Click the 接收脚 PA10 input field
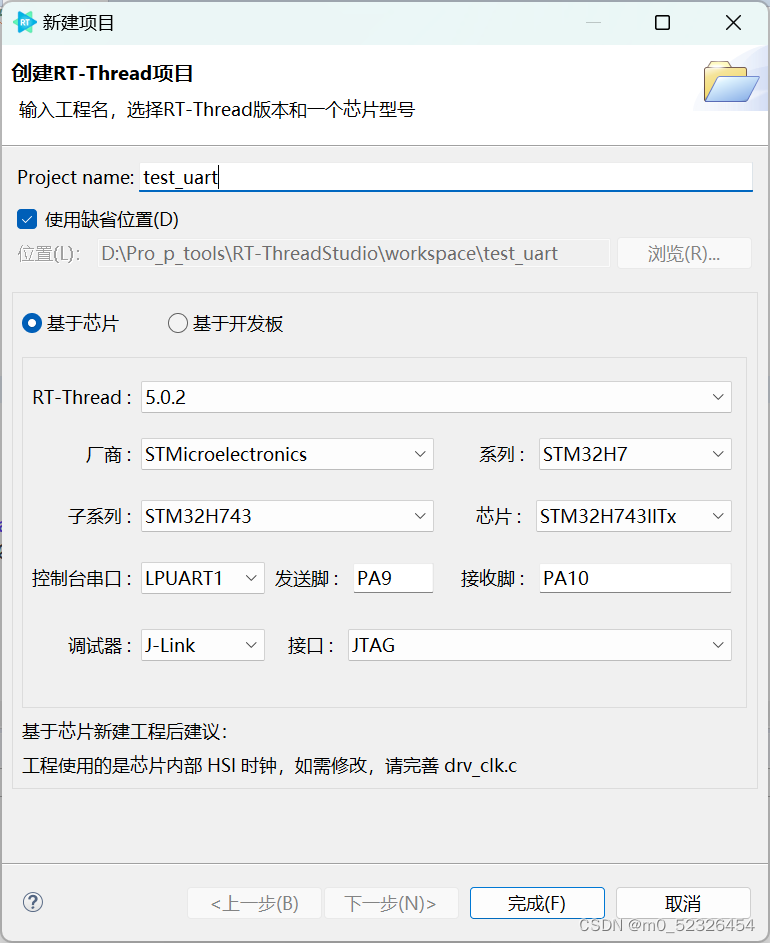Viewport: 770px width, 943px height. [635, 578]
